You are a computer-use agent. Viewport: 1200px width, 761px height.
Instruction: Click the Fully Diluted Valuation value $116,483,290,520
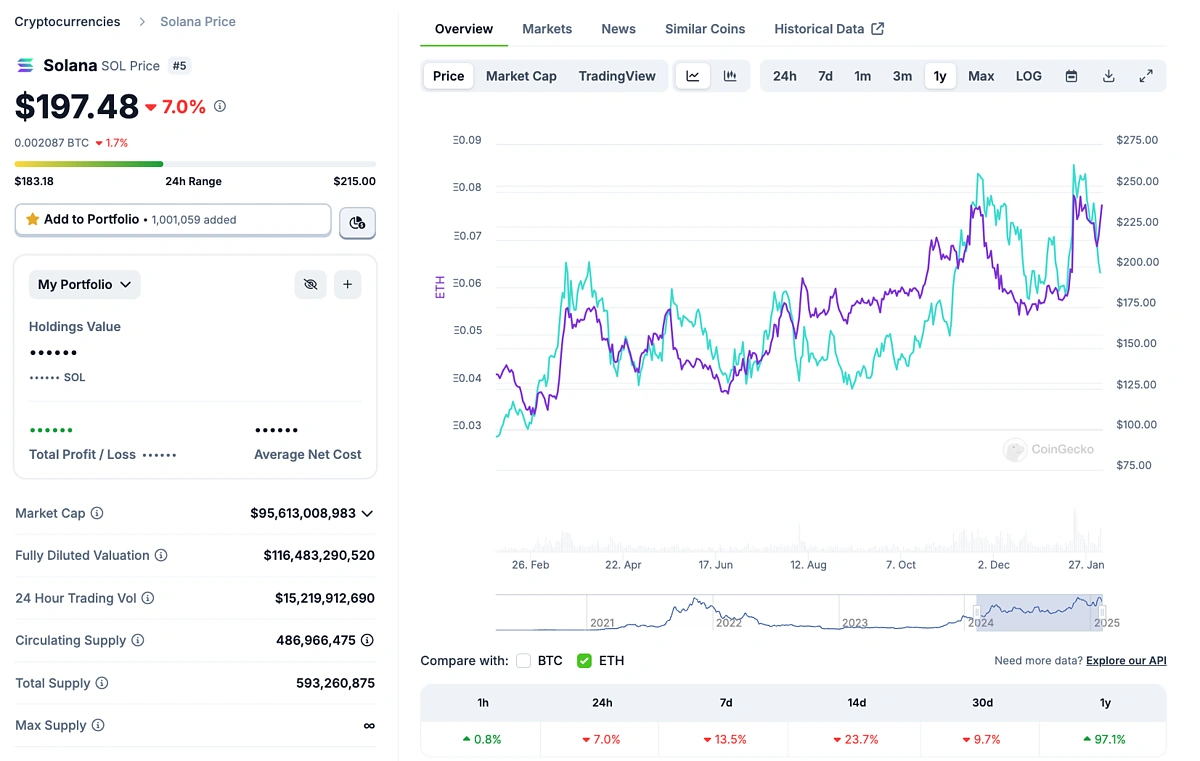pos(319,555)
